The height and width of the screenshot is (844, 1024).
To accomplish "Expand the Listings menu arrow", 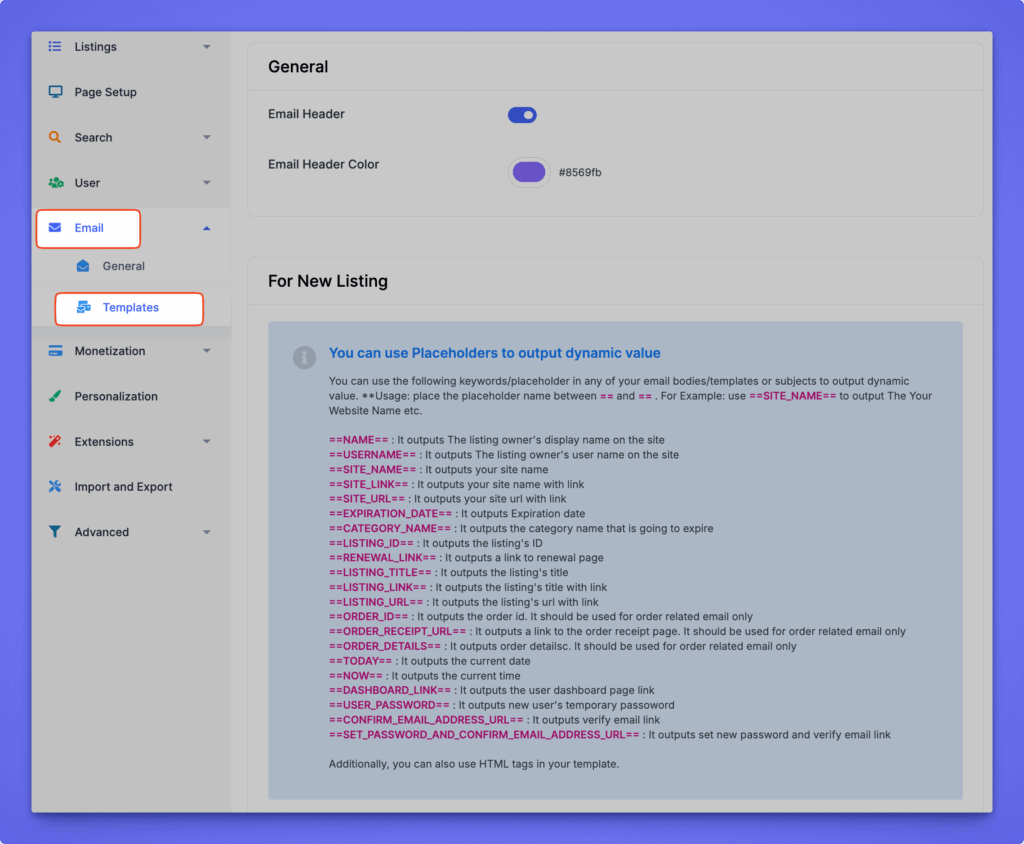I will 206,47.
